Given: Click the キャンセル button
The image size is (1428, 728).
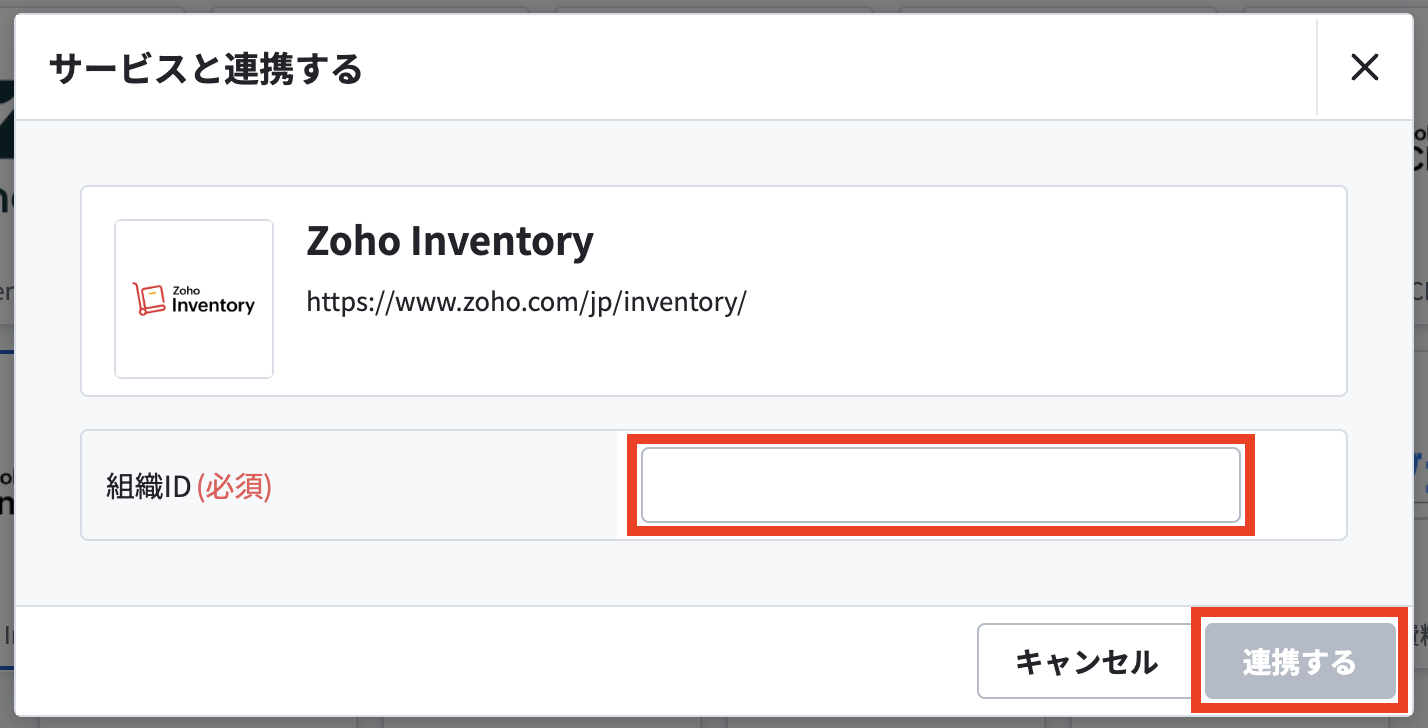Looking at the screenshot, I should click(x=1086, y=661).
